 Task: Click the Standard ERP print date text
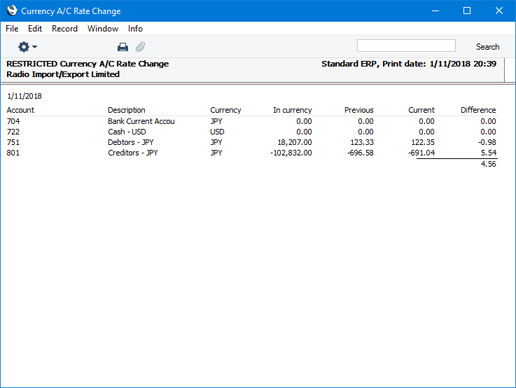409,64
